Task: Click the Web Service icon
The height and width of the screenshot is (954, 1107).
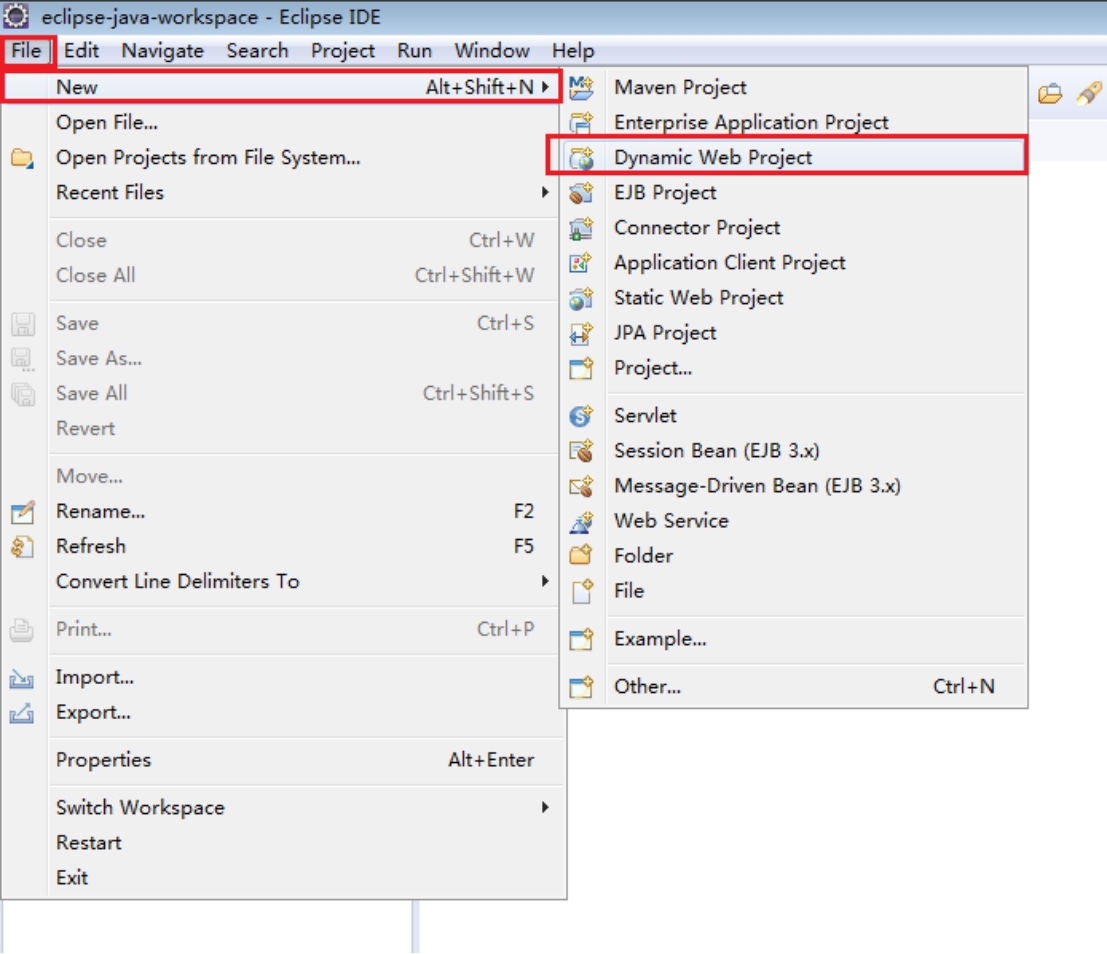Action: click(x=581, y=521)
